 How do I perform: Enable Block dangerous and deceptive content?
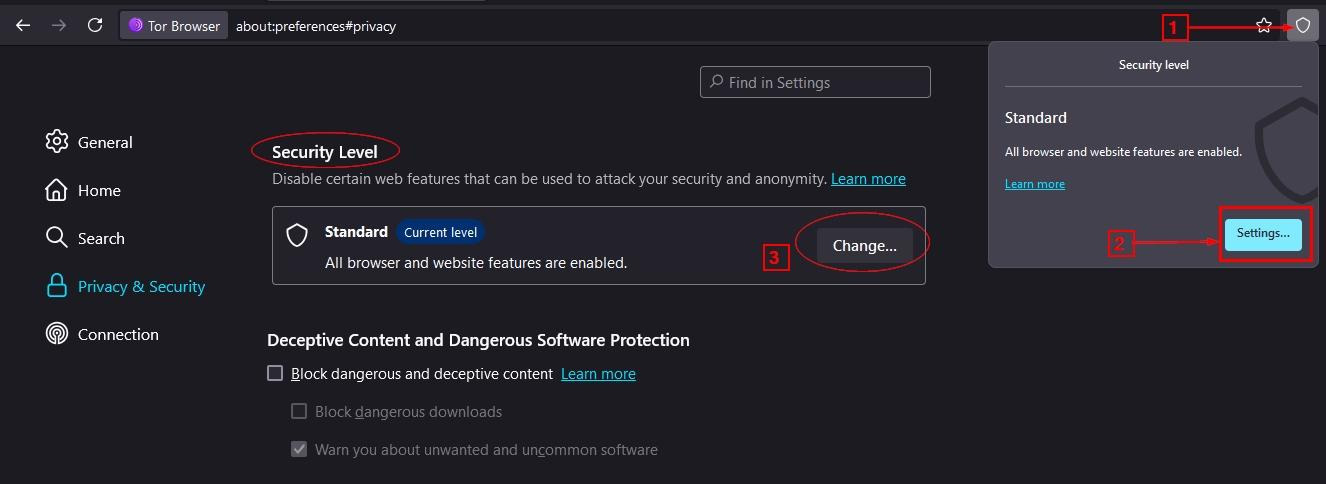pos(275,373)
